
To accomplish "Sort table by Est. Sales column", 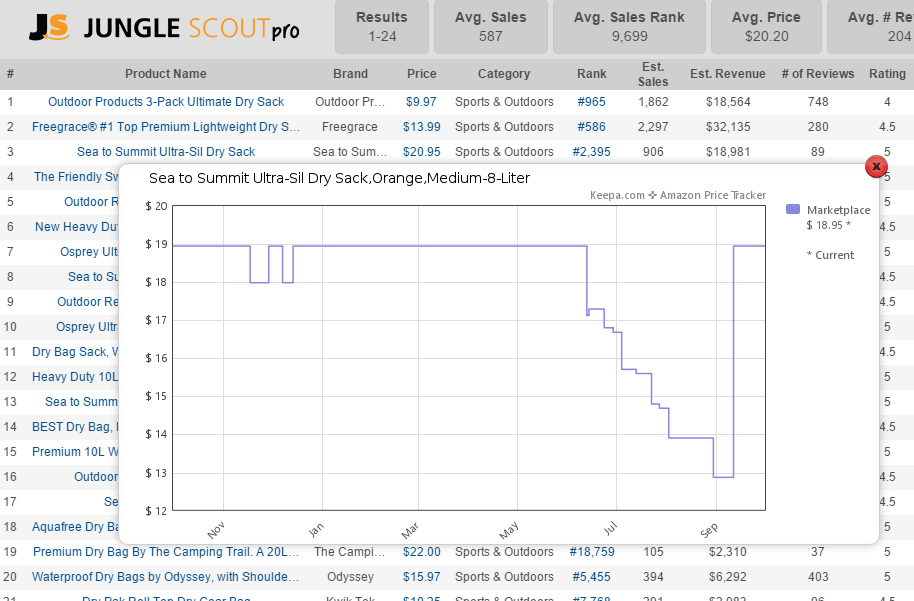I will tap(653, 74).
